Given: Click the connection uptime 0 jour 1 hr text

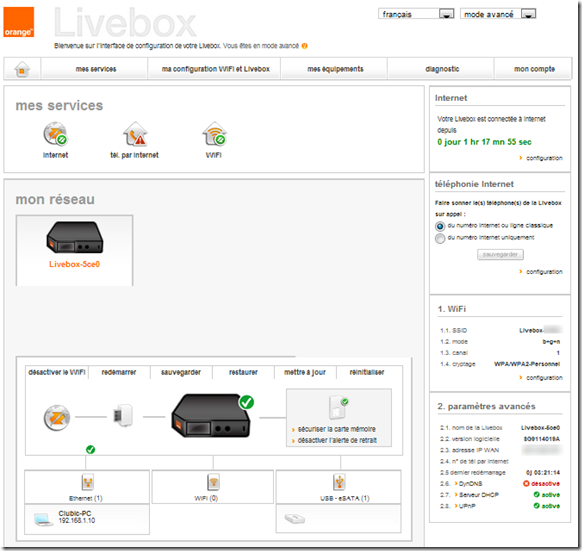Looking at the screenshot, I should coord(484,142).
